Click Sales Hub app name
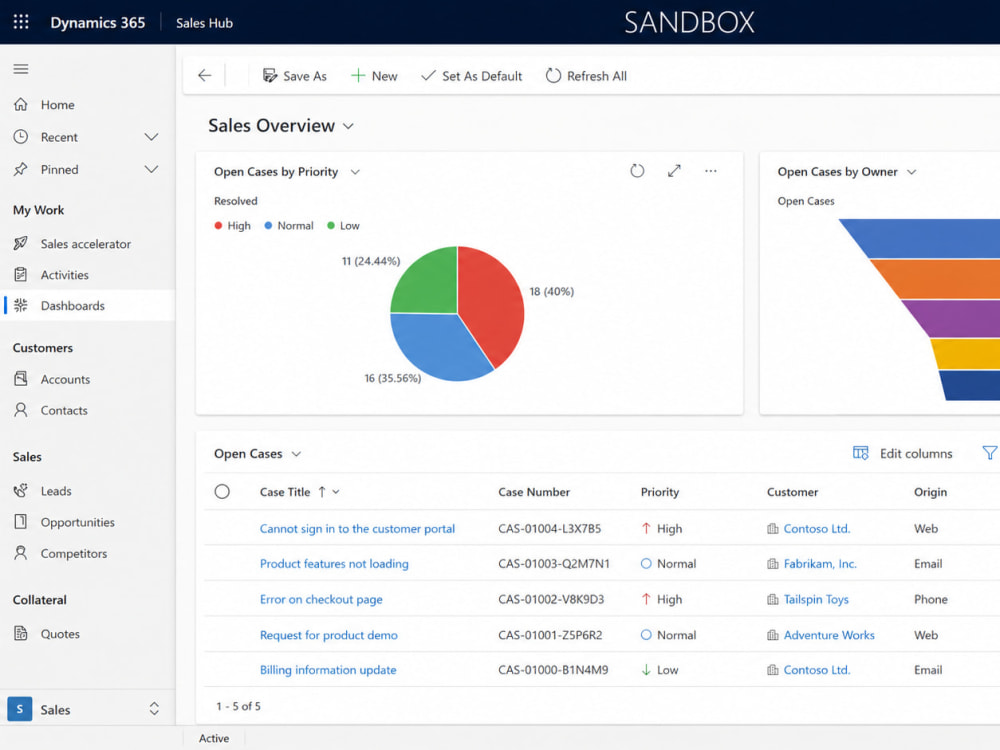Viewport: 1000px width, 750px height. point(204,23)
